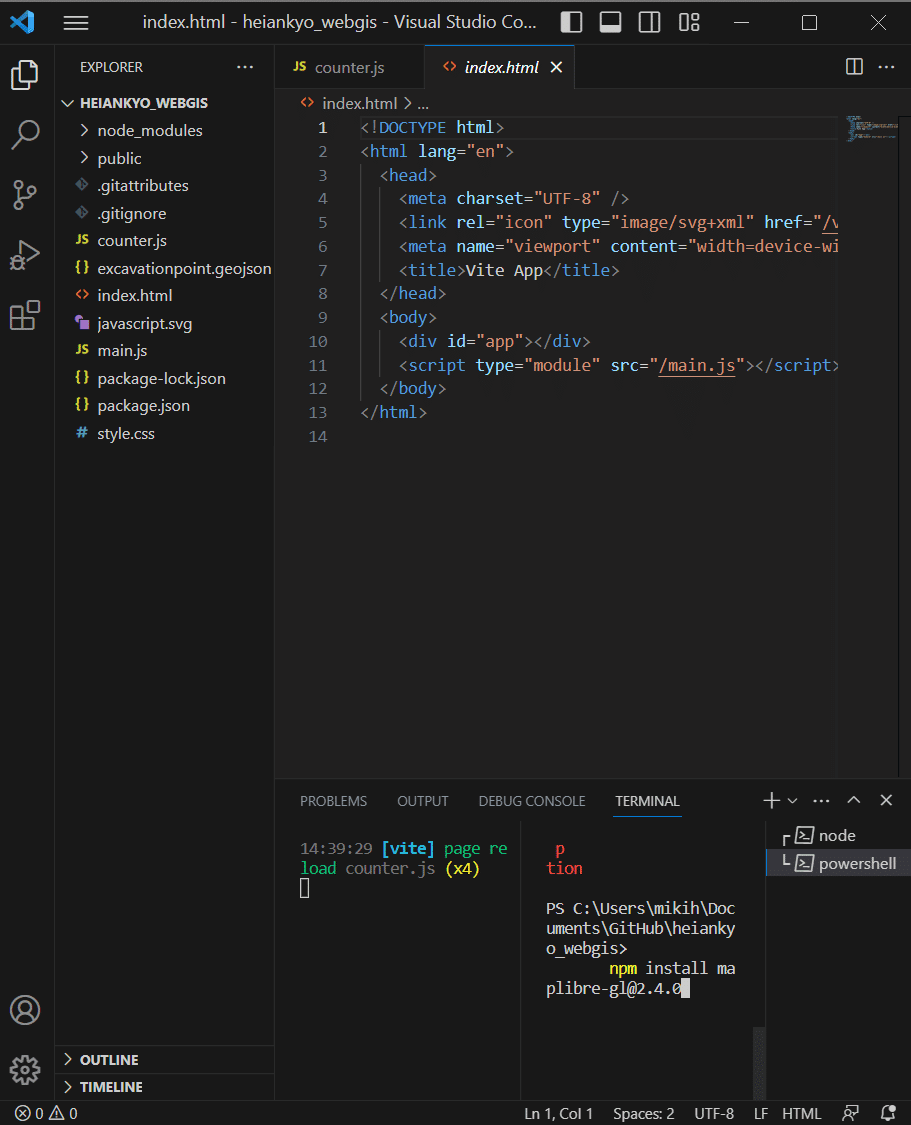Screen dimensions: 911x1125
Task: Click the editor minimap code preview
Action: [868, 129]
